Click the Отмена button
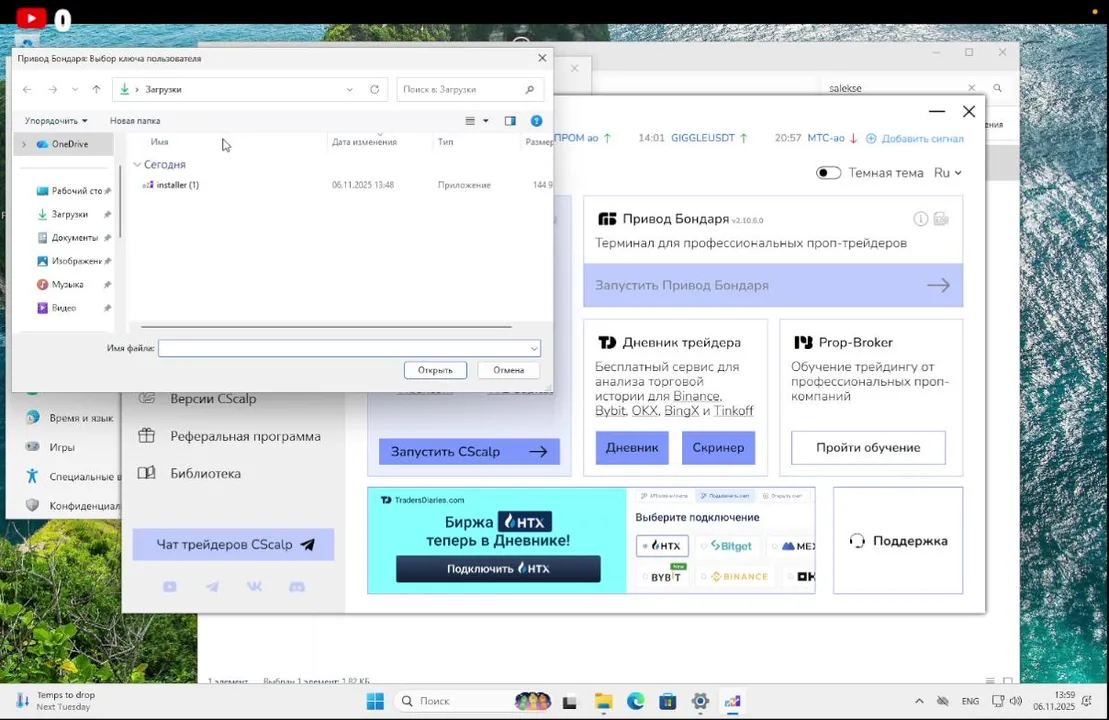This screenshot has width=1109, height=720. 509,370
